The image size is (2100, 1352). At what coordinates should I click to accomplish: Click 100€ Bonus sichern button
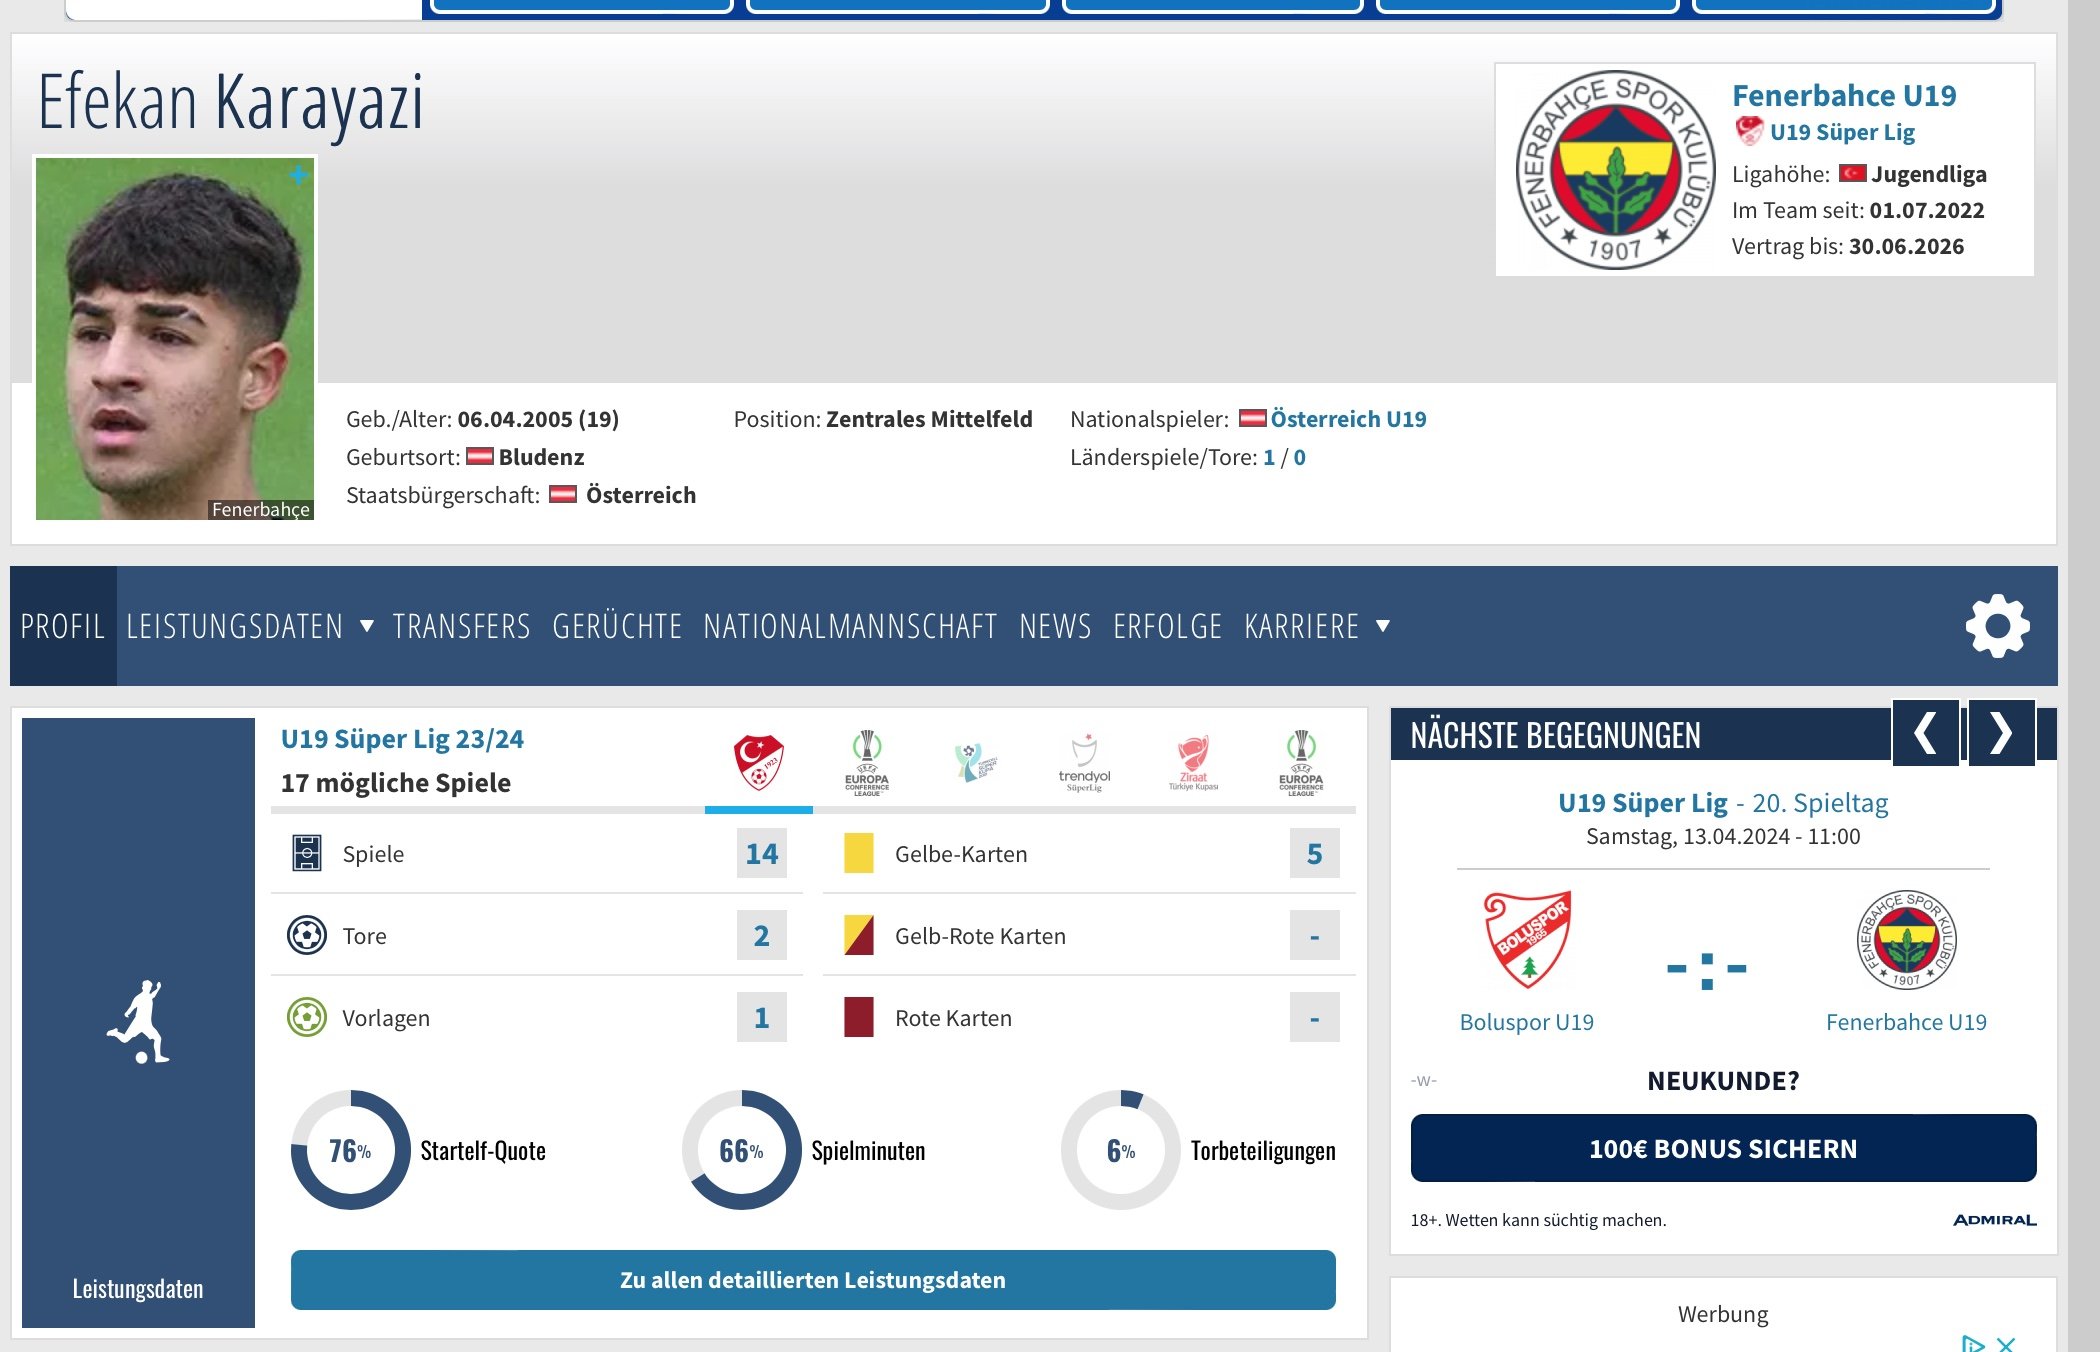click(x=1723, y=1148)
